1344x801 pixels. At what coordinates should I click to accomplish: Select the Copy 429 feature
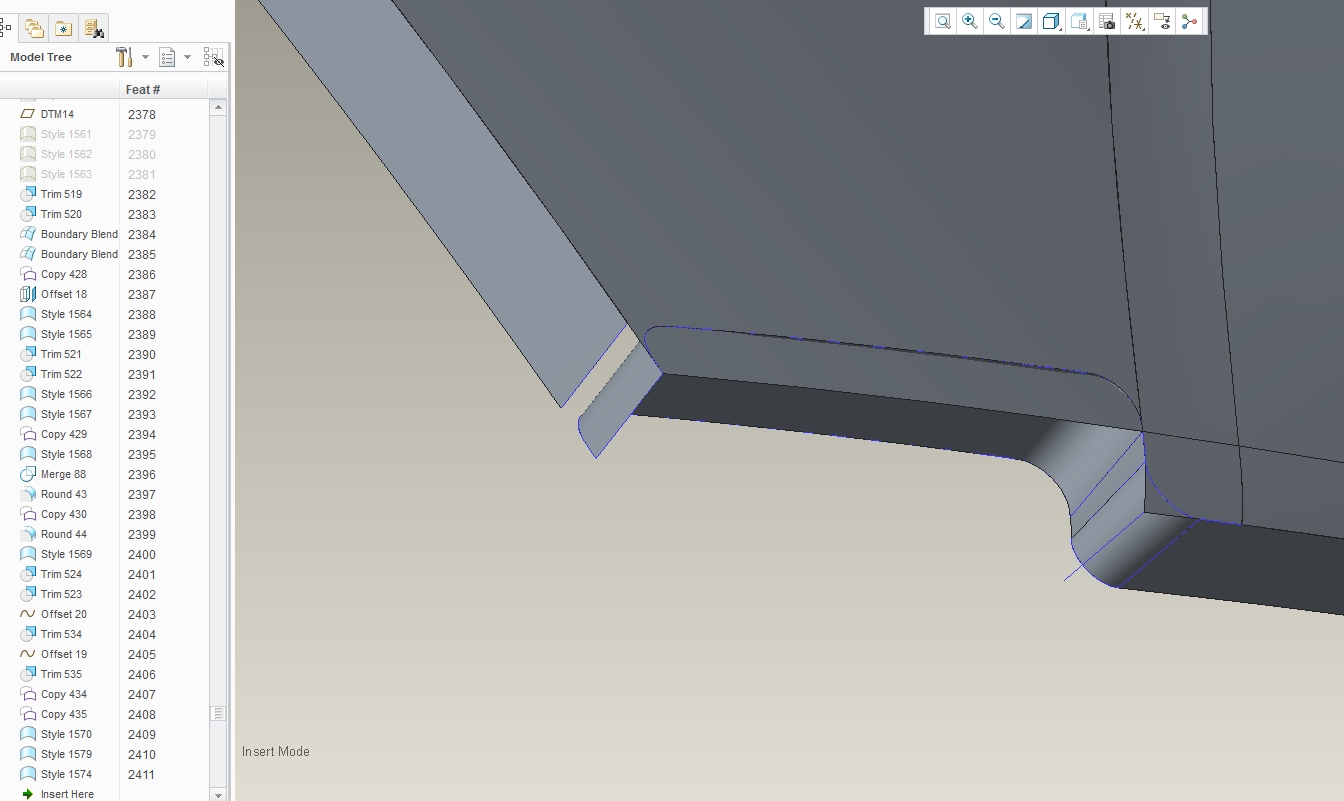pyautogui.click(x=64, y=434)
